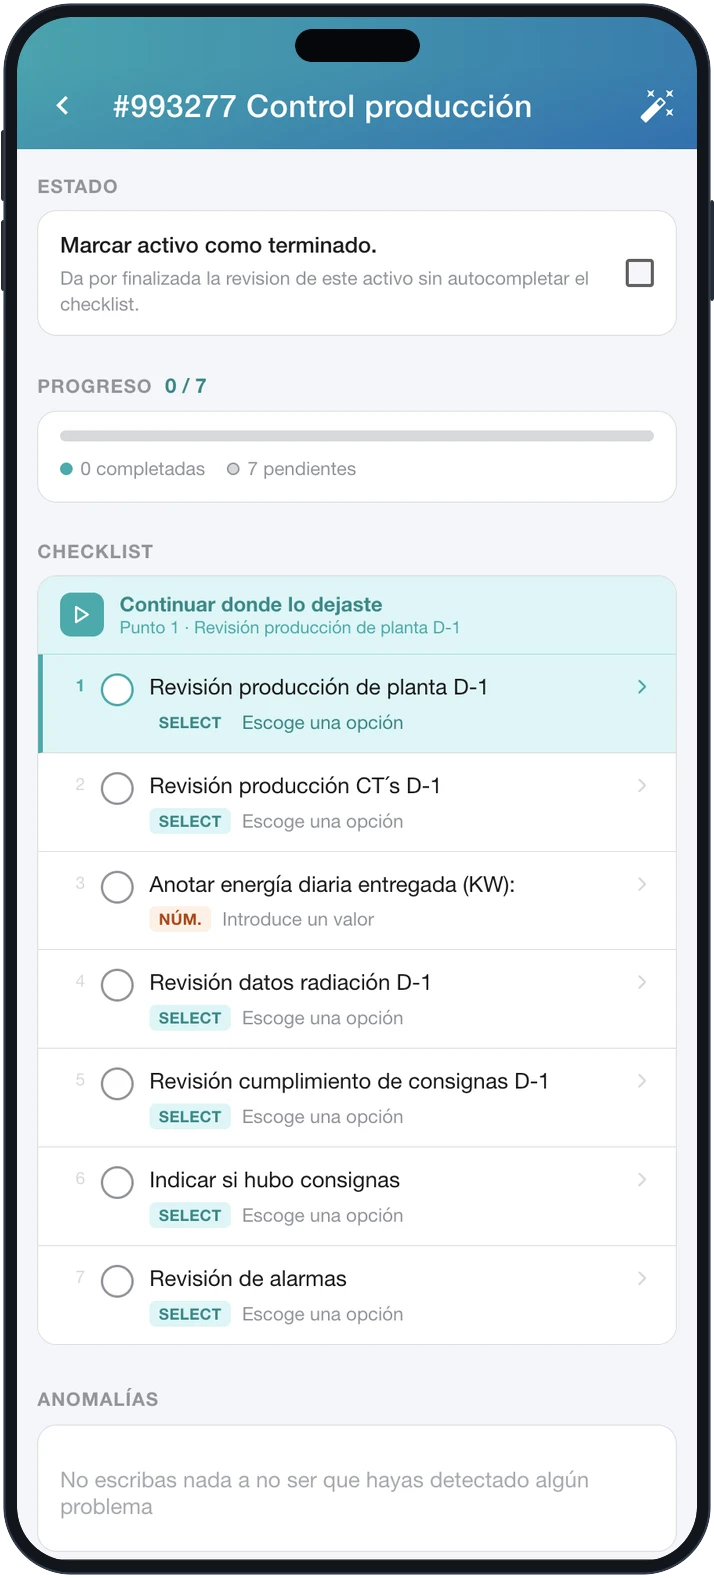Open chevron for Revisión producción de planta D-1
The image size is (714, 1578).
[642, 687]
